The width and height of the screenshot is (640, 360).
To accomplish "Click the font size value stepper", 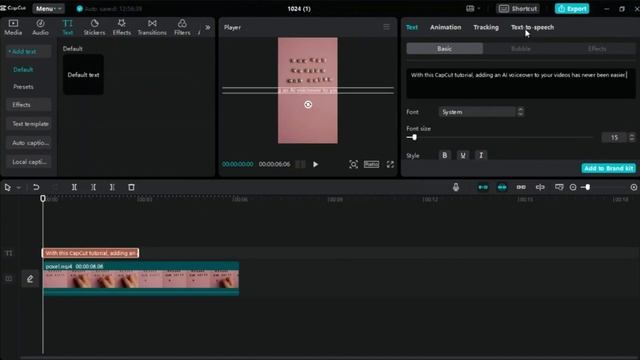I will coord(632,138).
